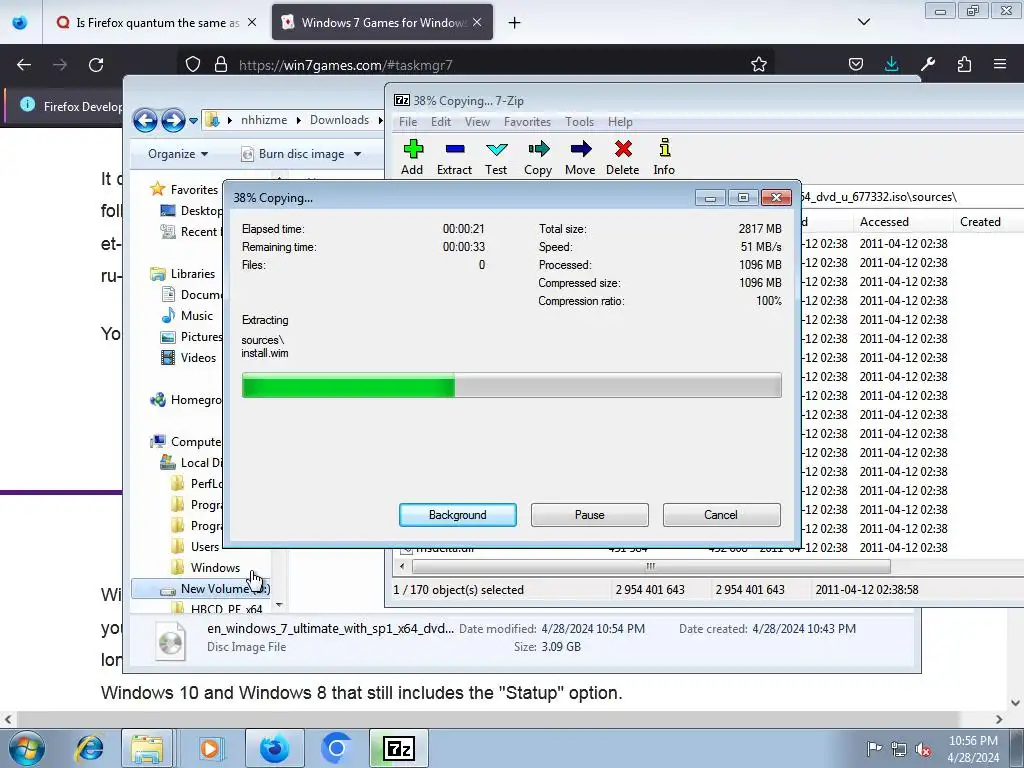Click the site security padlock icon
Viewport: 1024px width, 768px height.
point(221,65)
